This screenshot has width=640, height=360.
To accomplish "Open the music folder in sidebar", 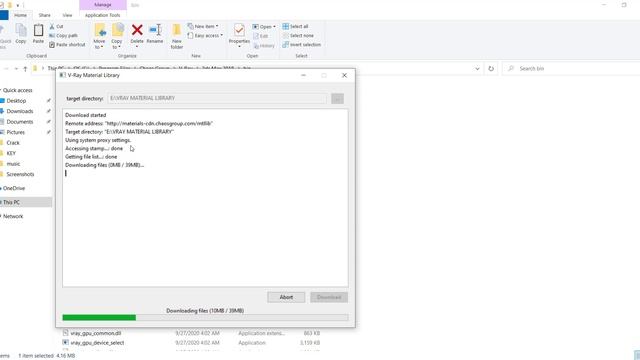I will (x=13, y=164).
